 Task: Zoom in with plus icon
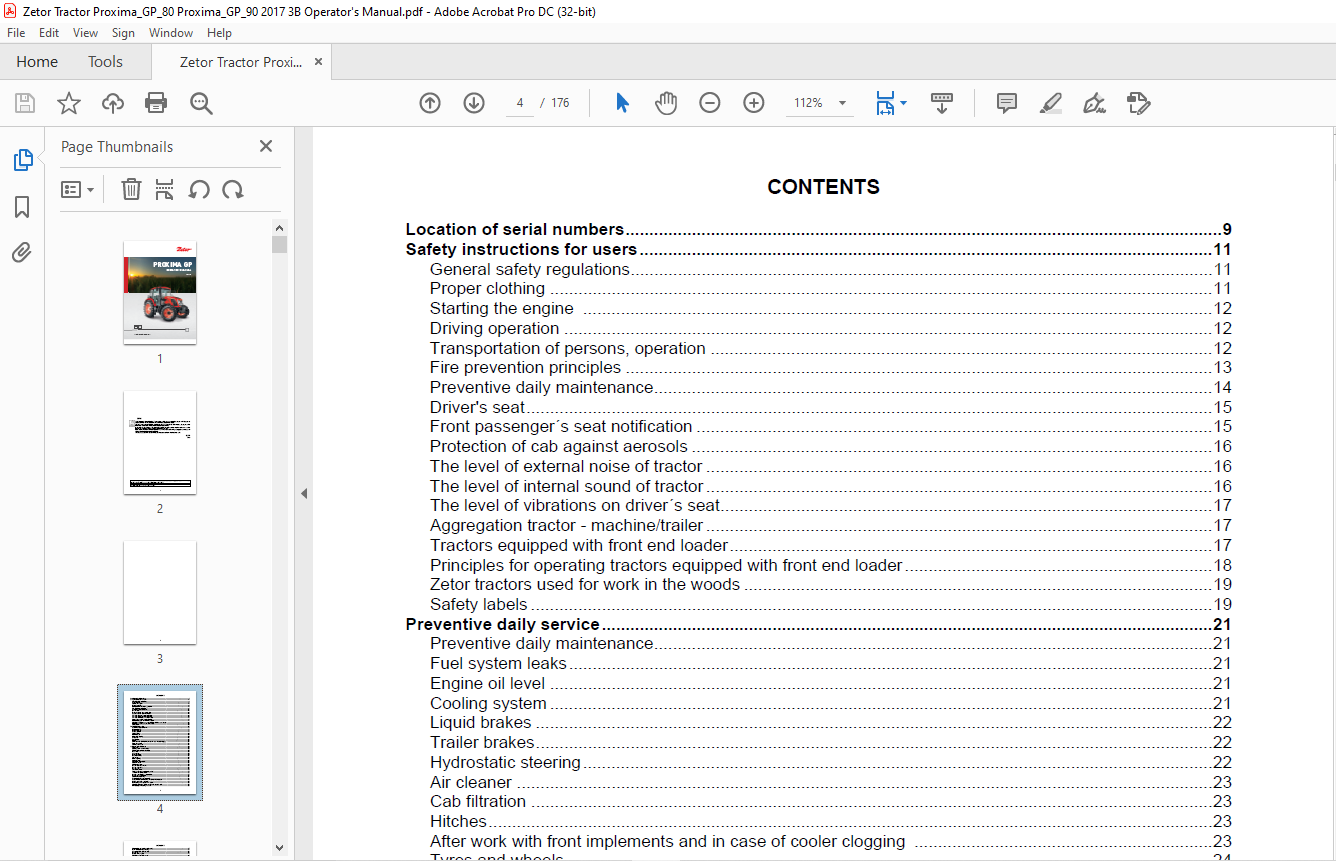point(754,103)
